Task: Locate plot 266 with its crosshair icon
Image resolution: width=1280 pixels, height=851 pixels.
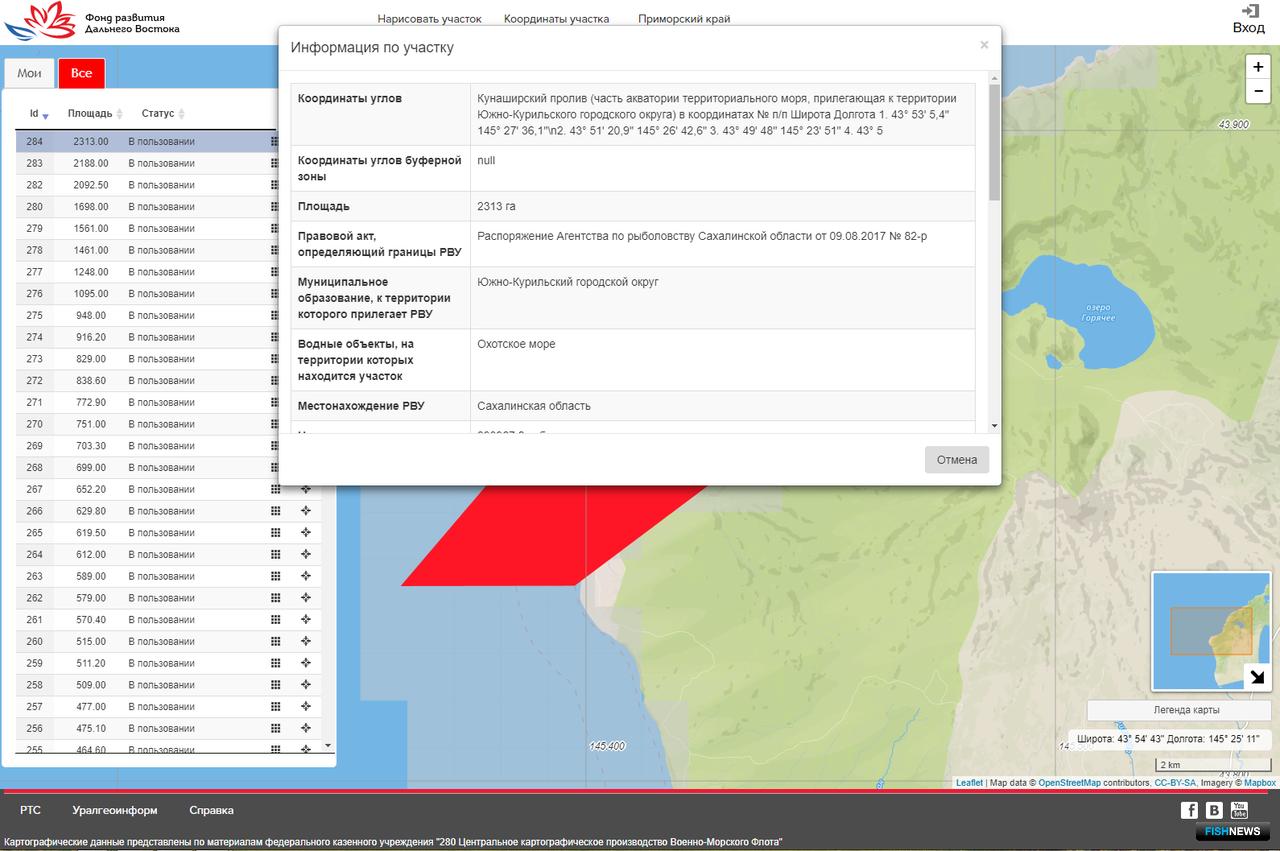Action: (x=306, y=511)
